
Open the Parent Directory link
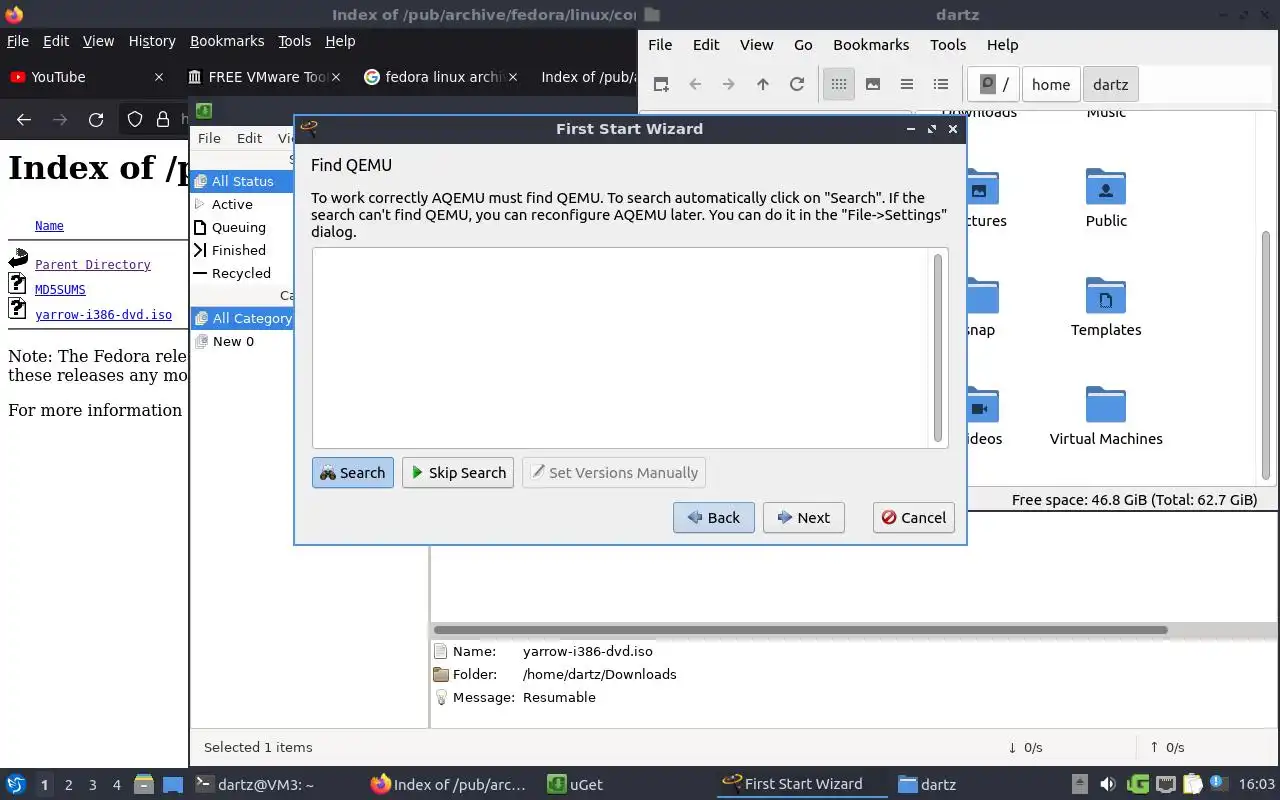click(x=93, y=265)
